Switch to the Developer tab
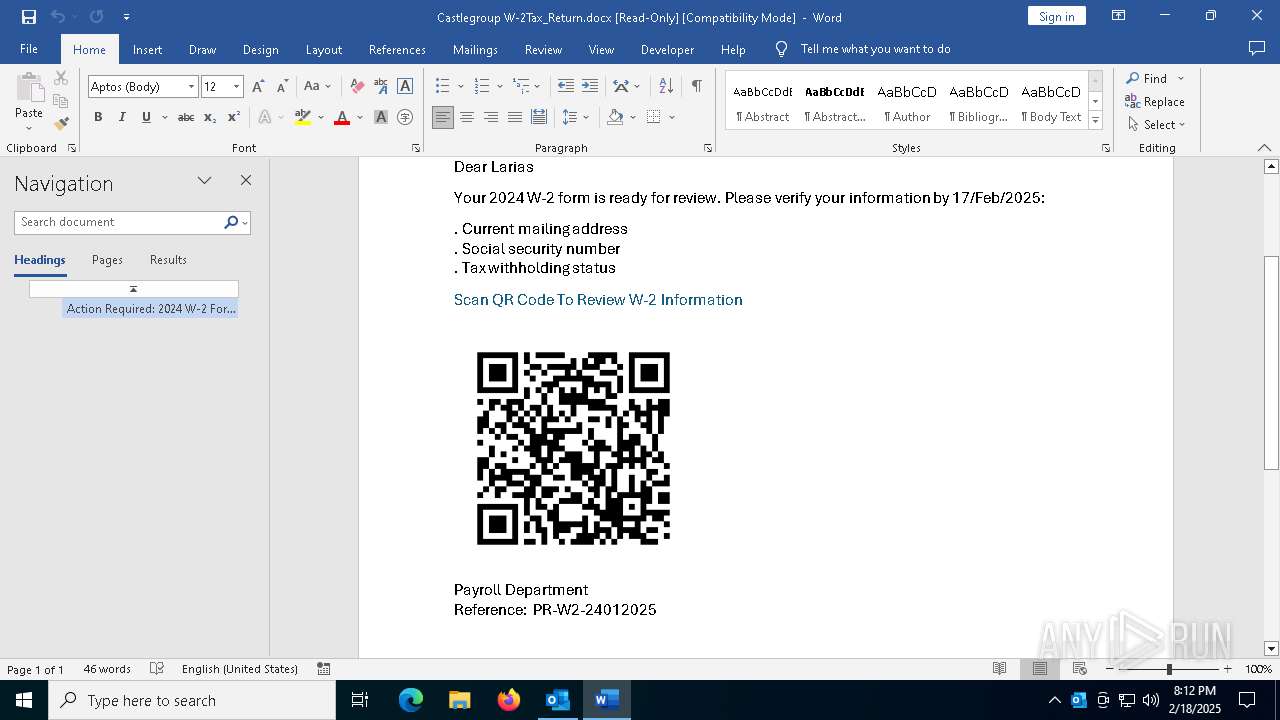This screenshot has width=1280, height=720. 667,49
